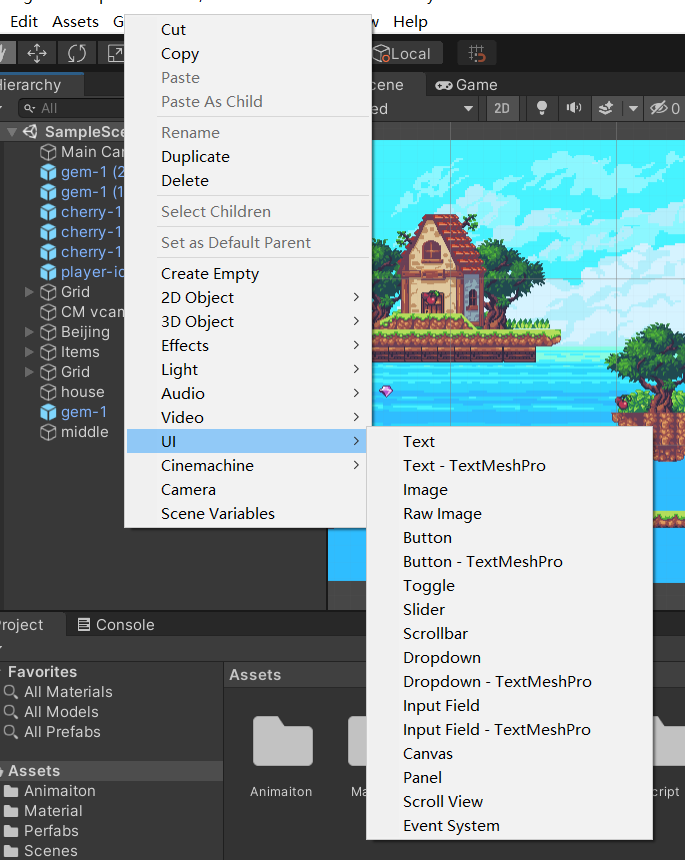Screen dimensions: 685x860
Task: Select the gem-1 prefab below house
Action: (x=83, y=412)
